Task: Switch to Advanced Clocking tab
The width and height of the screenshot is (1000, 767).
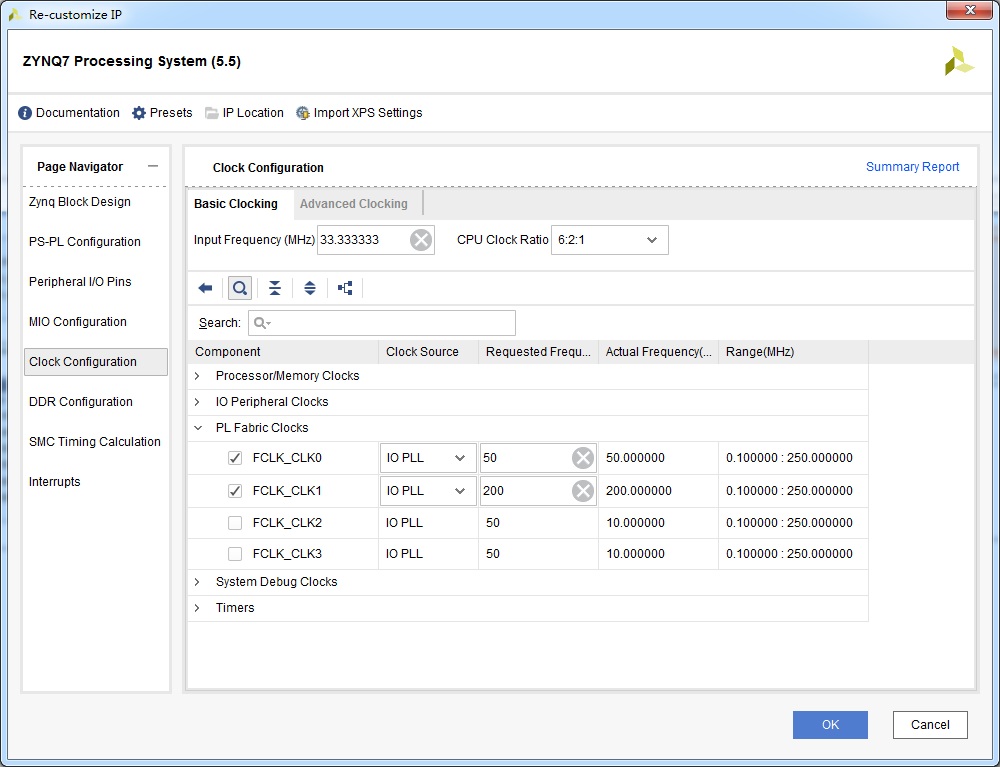Action: tap(354, 204)
